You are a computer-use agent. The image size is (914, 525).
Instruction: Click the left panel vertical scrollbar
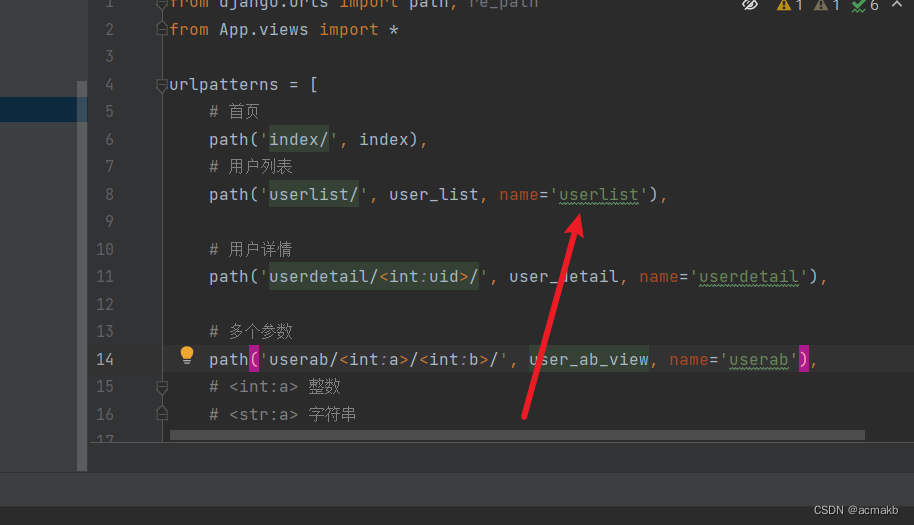click(82, 276)
